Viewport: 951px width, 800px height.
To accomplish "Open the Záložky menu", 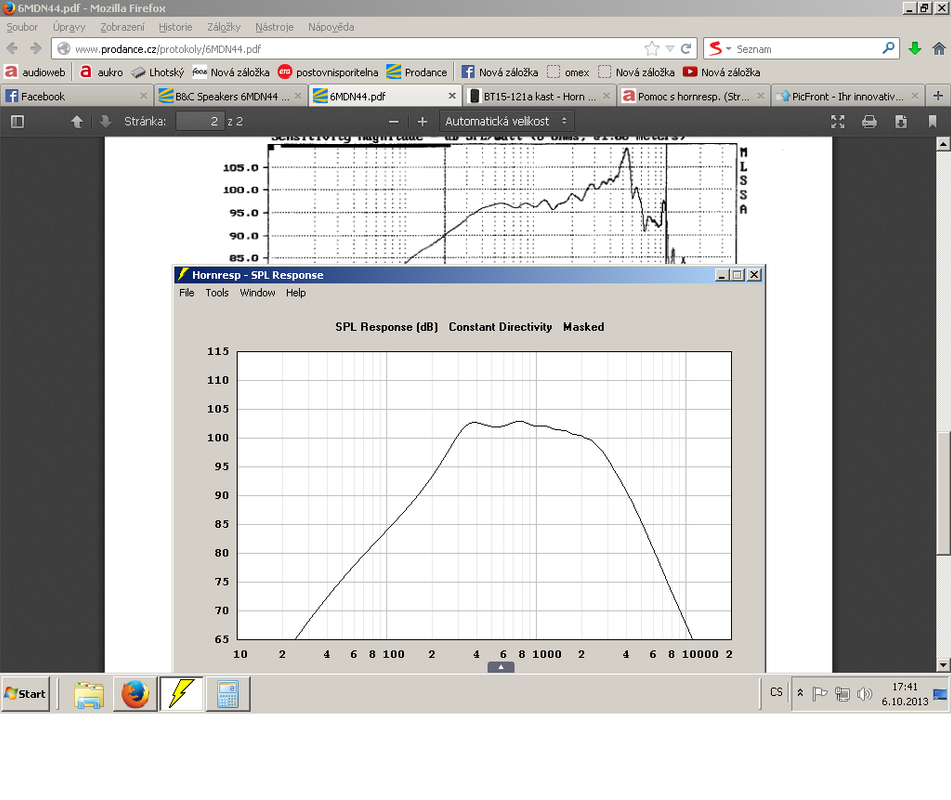I will (x=224, y=27).
